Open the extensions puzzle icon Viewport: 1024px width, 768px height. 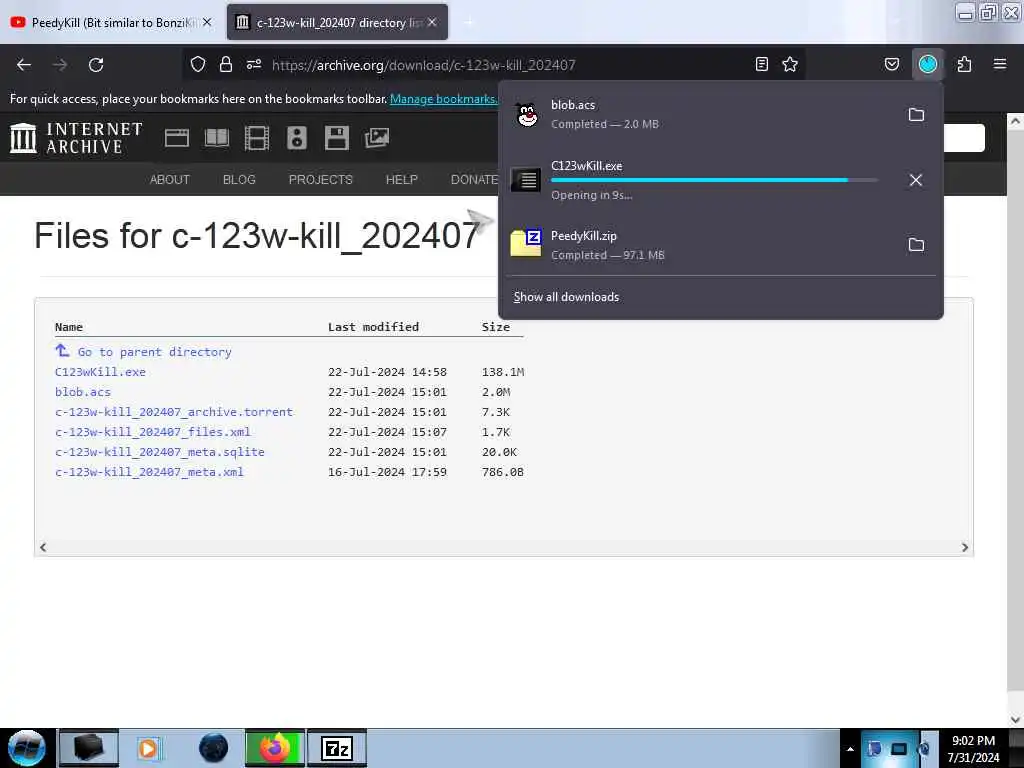[964, 64]
